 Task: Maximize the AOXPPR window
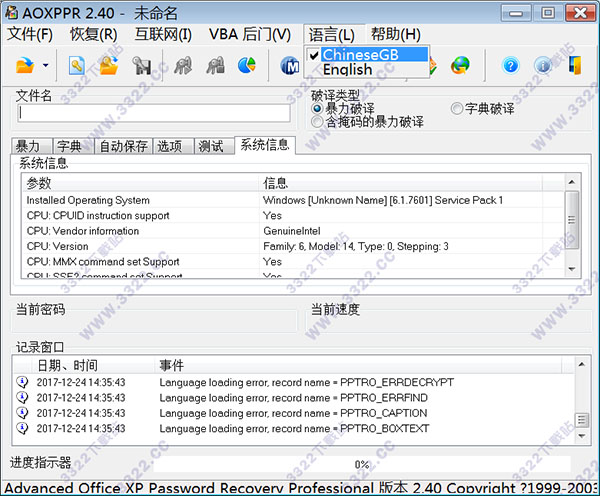(548, 13)
